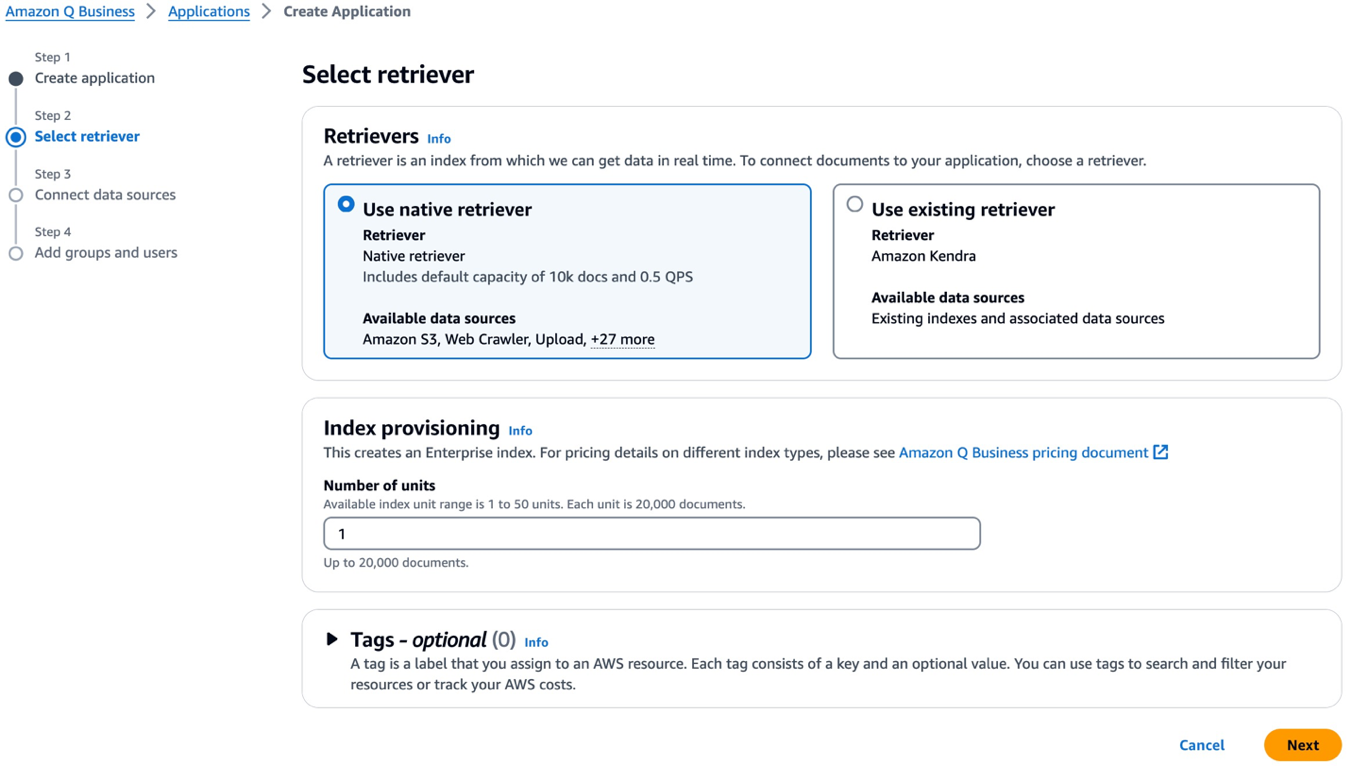The width and height of the screenshot is (1352, 766).
Task: Navigate to Applications via breadcrumb
Action: [208, 11]
